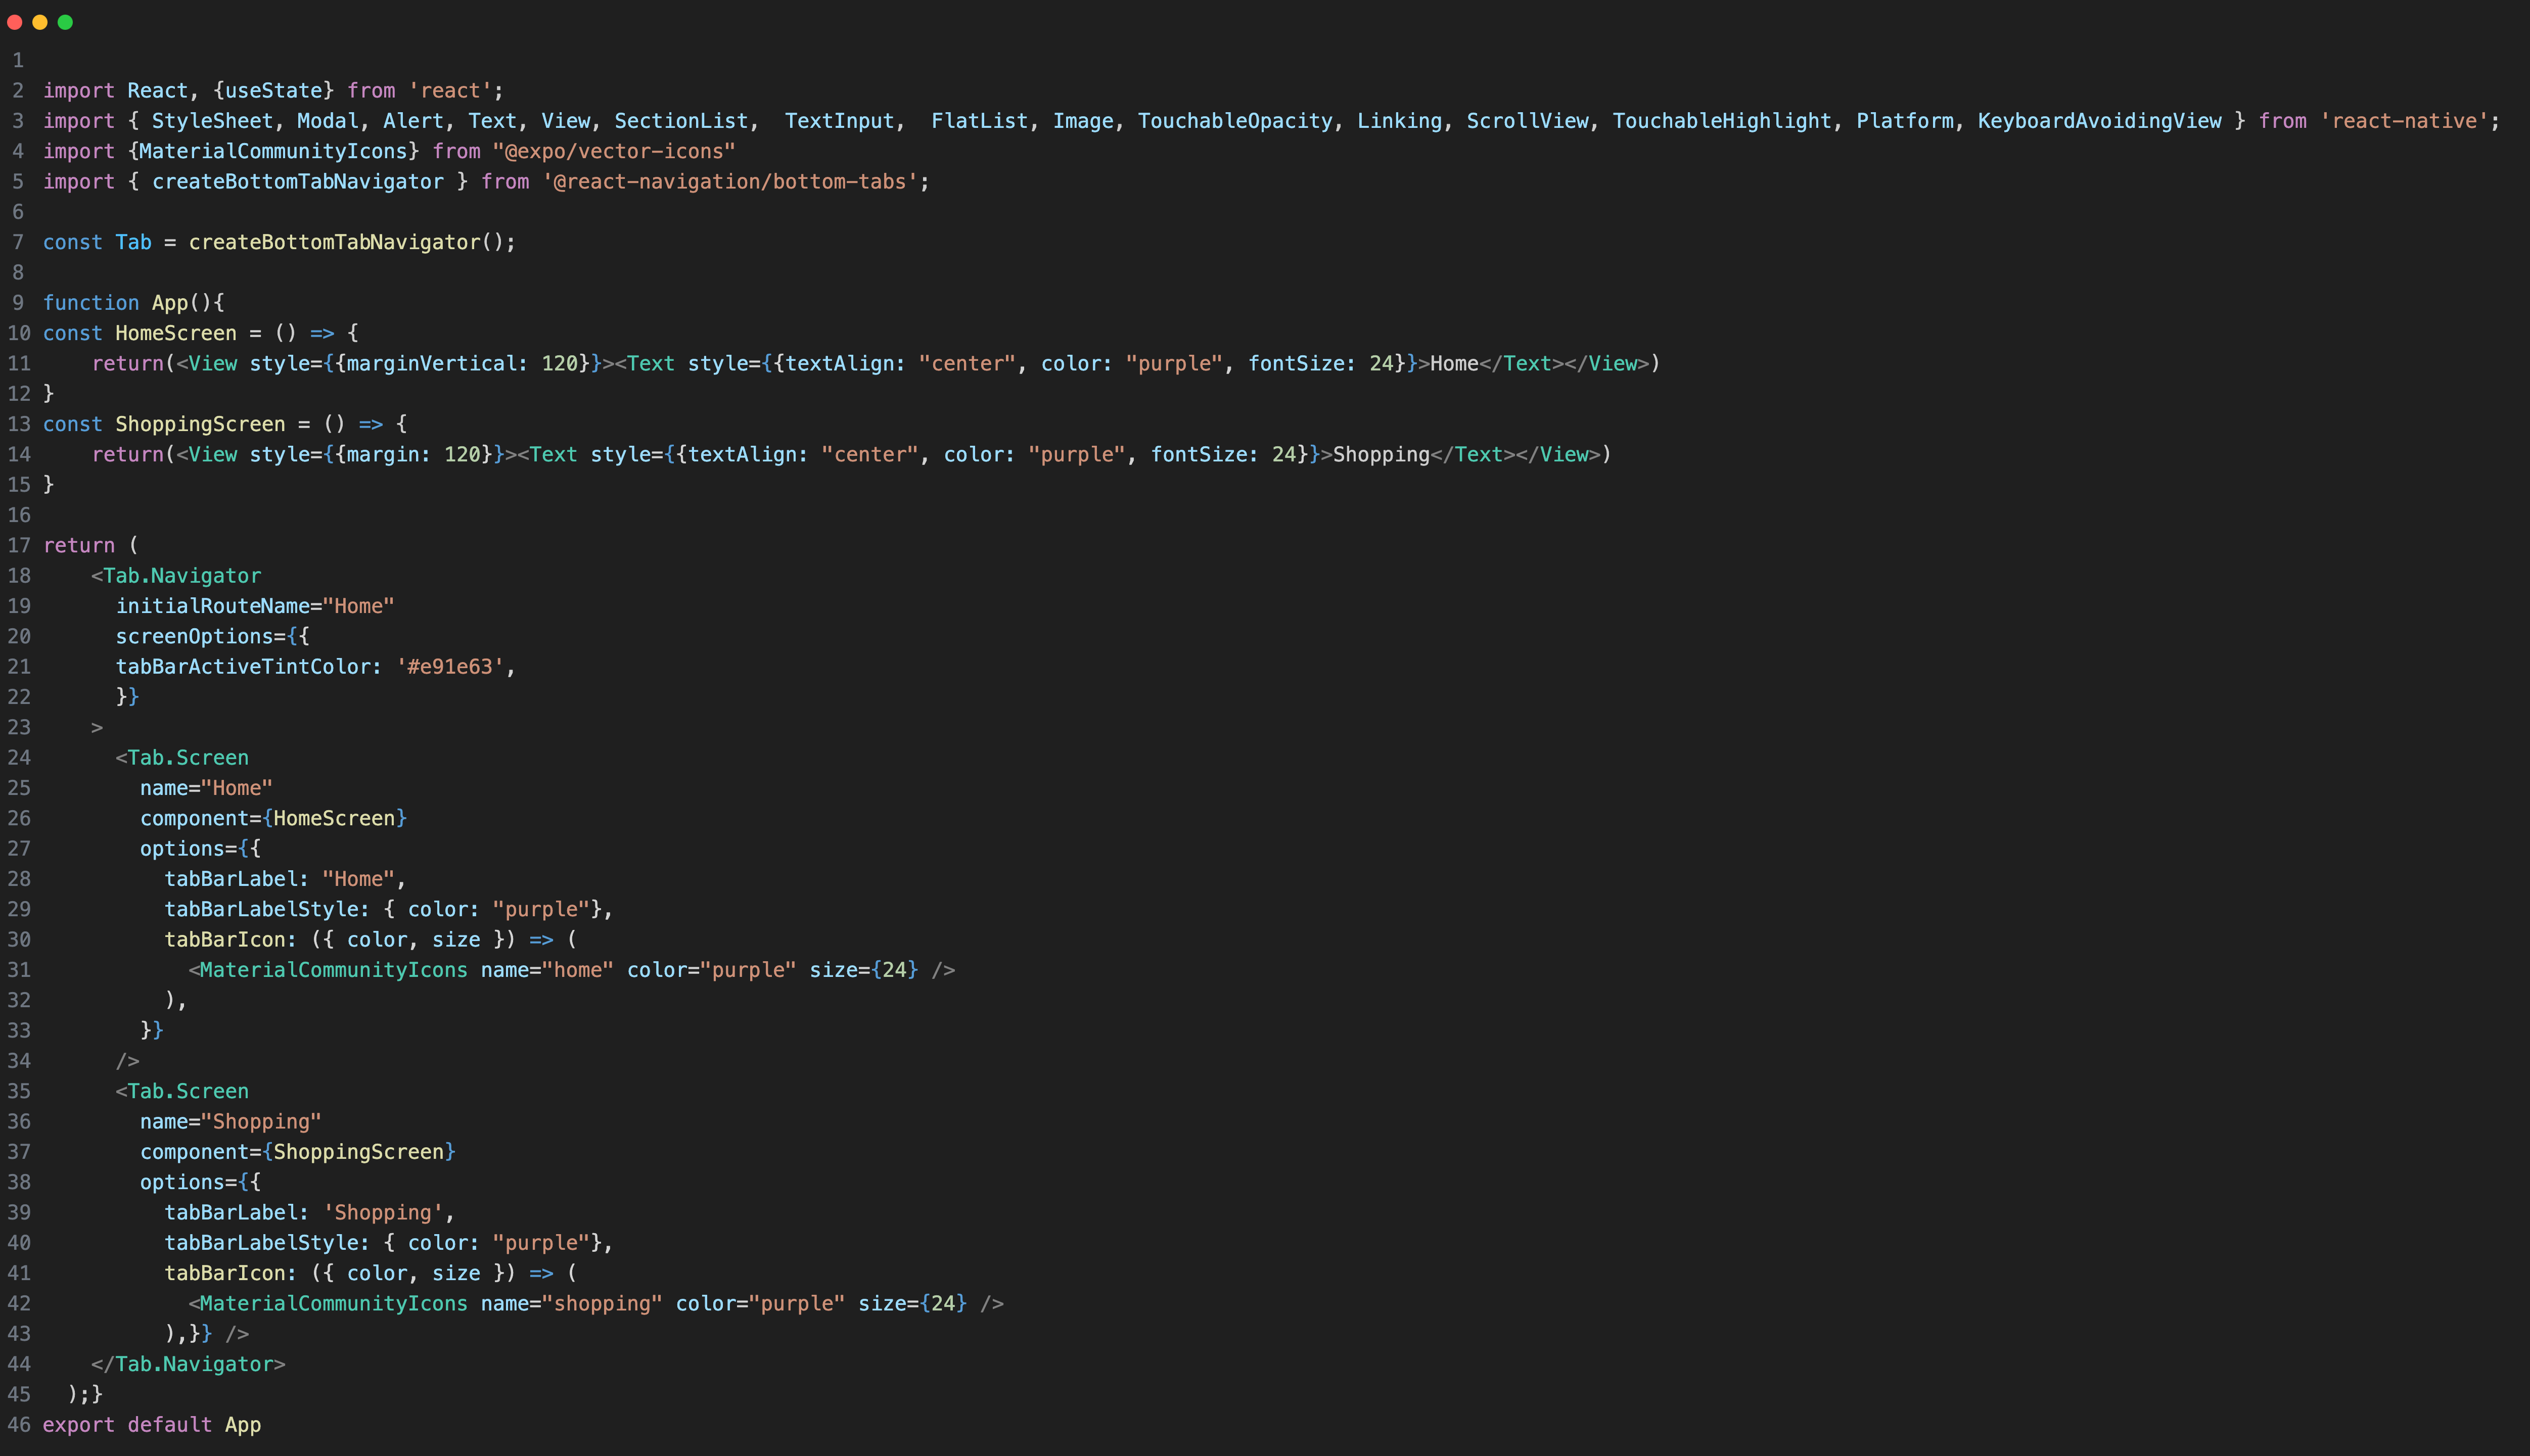Click the green maximize traffic light button
2530x1456 pixels.
(66, 22)
